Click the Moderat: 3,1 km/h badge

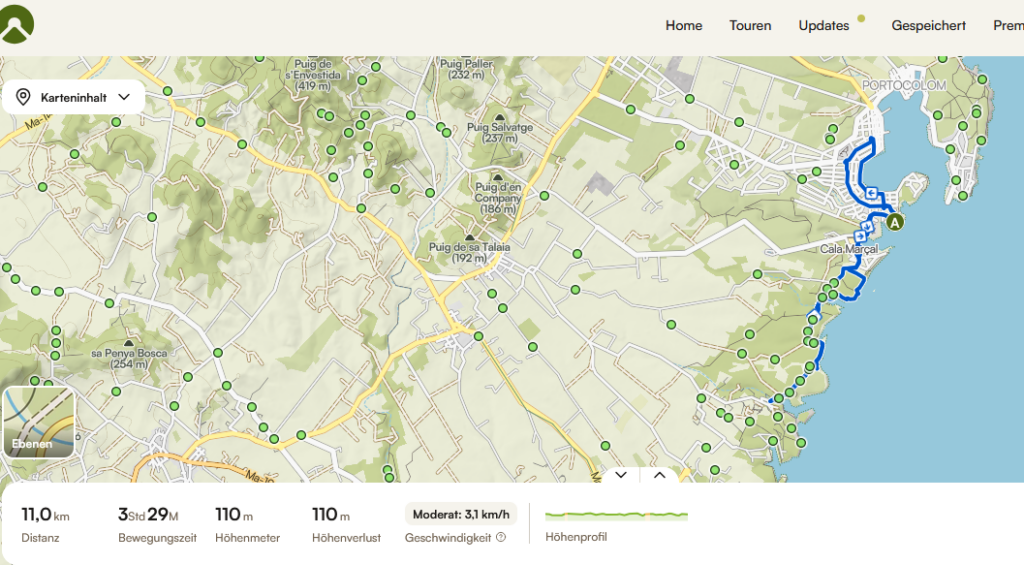pos(460,514)
